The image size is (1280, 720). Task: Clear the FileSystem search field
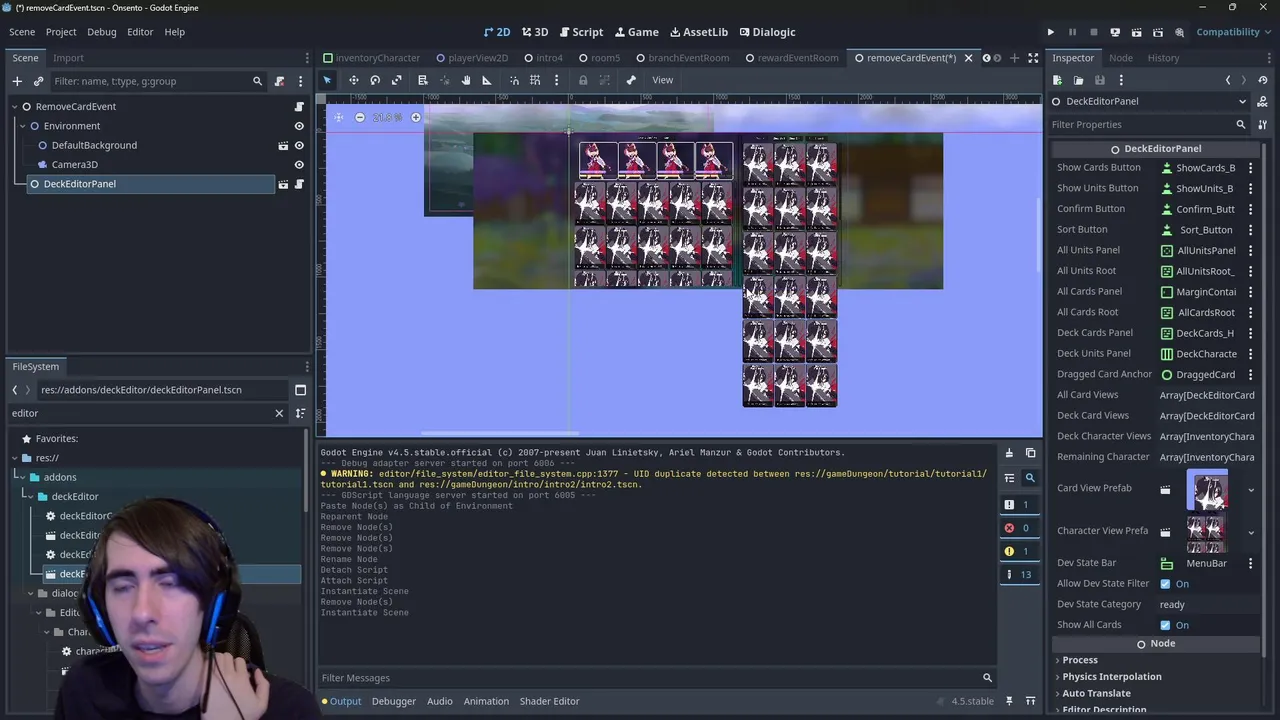[279, 413]
